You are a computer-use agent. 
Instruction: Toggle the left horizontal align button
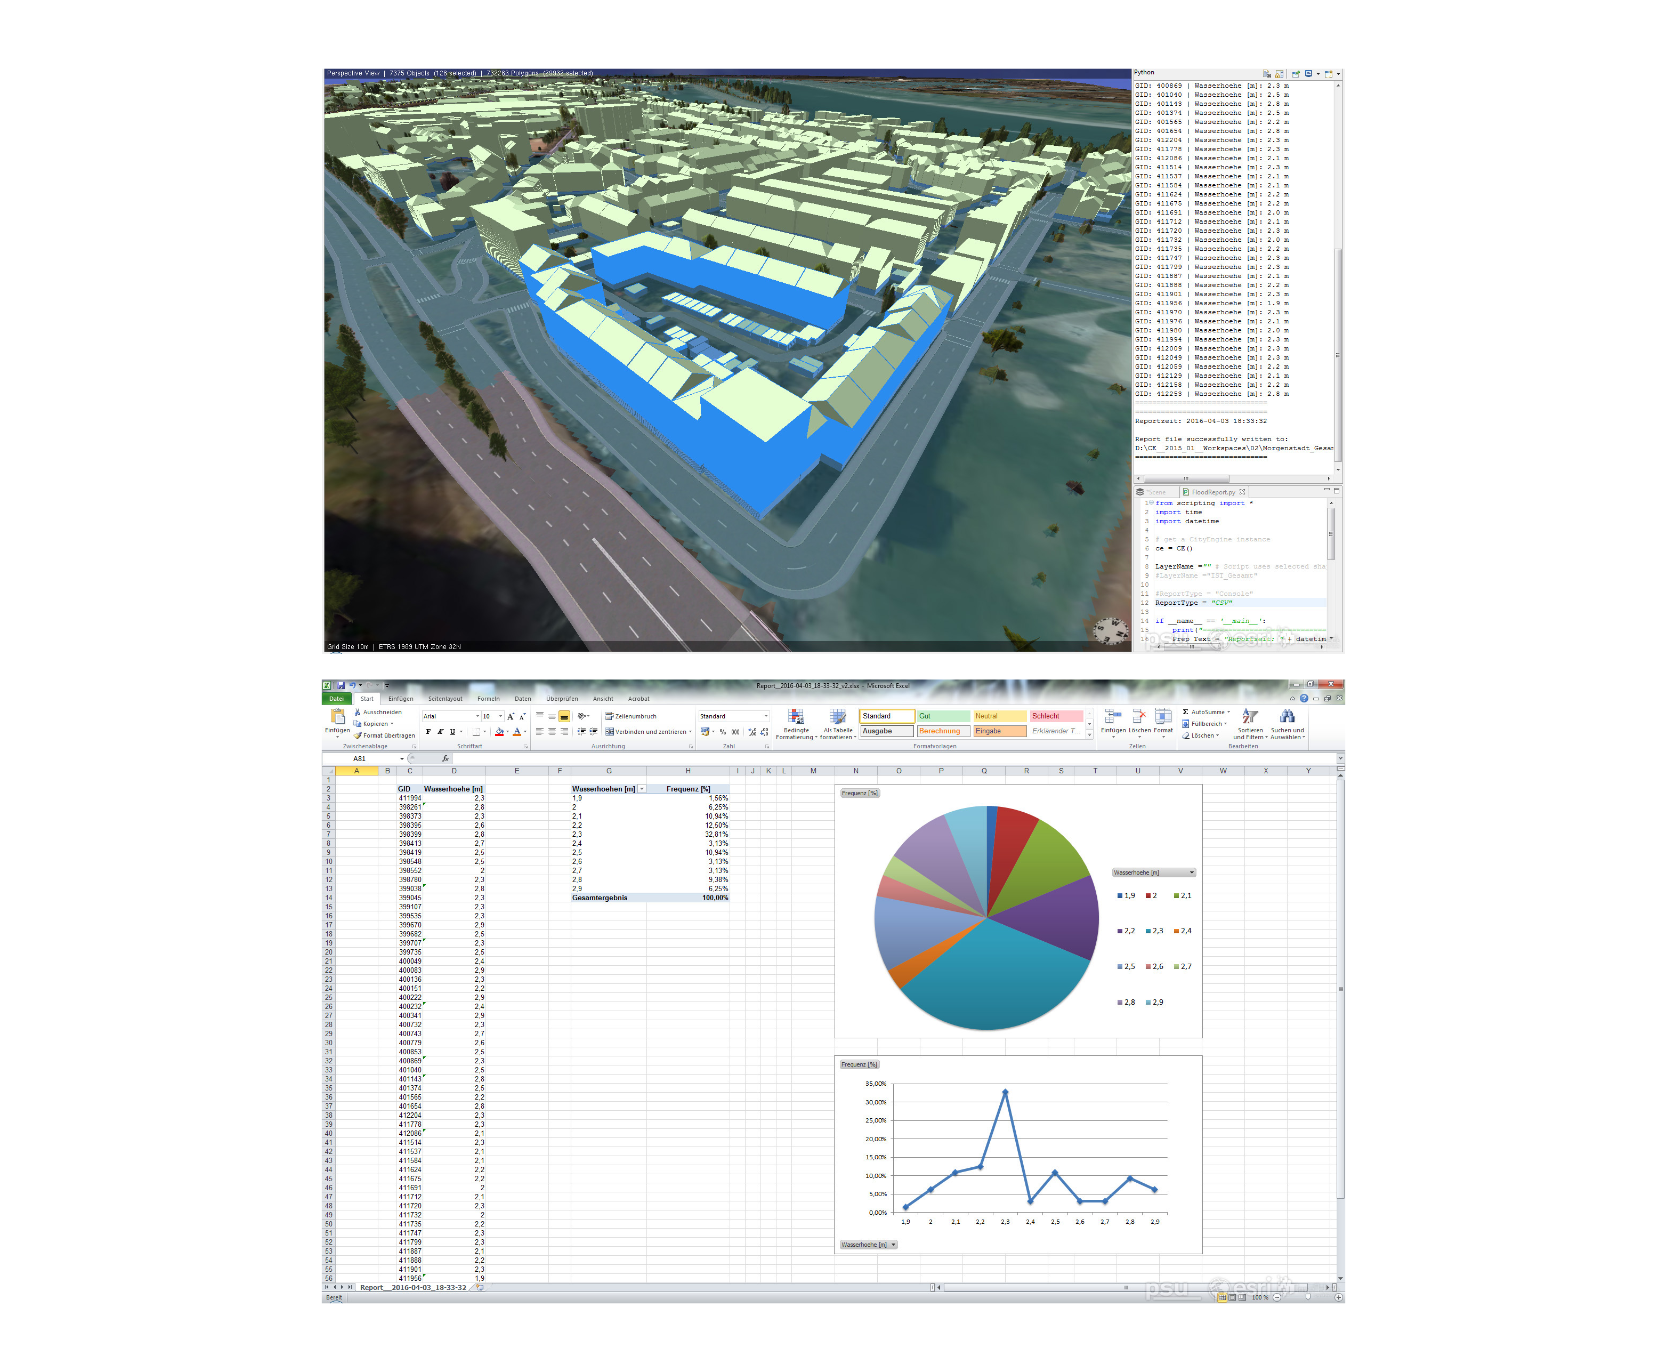point(540,732)
